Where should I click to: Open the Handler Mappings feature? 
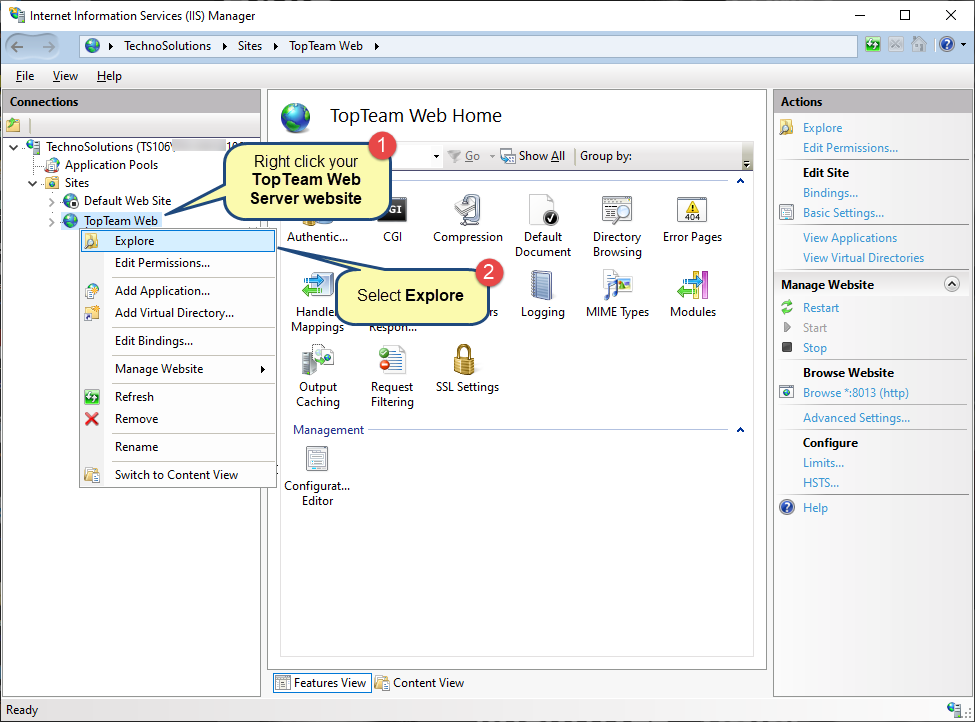(317, 302)
